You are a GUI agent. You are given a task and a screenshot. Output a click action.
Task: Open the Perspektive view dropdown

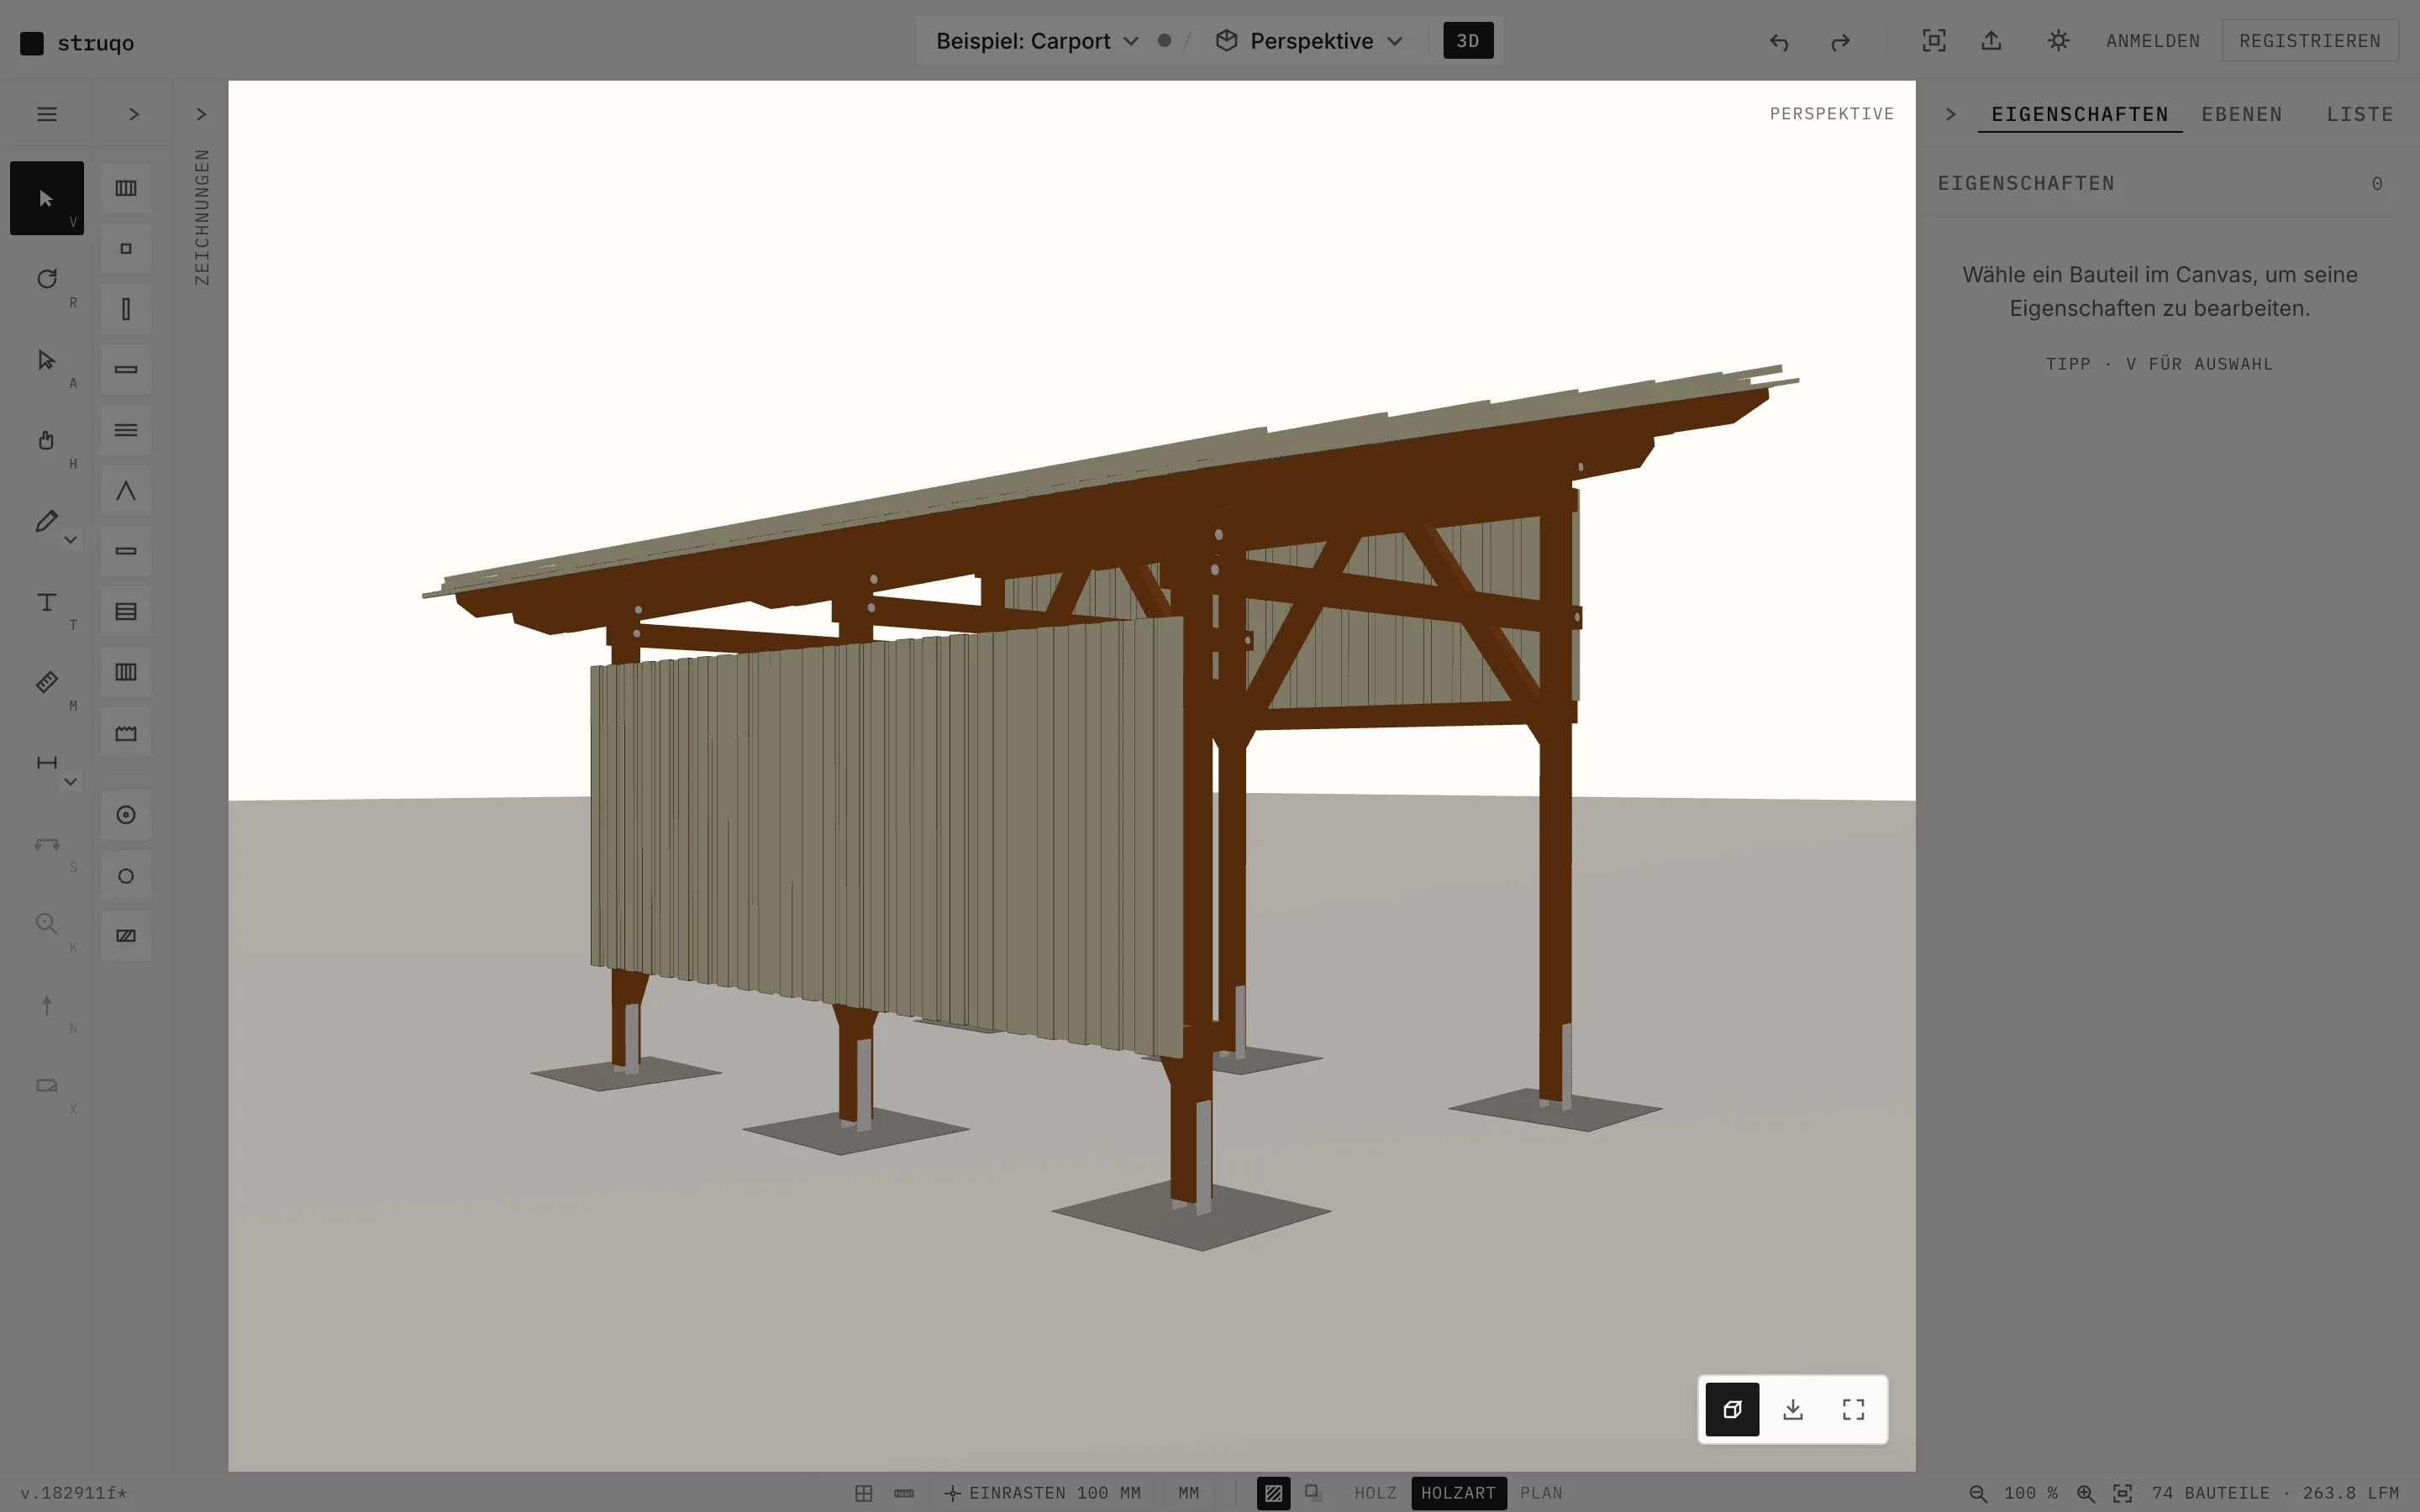pos(1310,41)
